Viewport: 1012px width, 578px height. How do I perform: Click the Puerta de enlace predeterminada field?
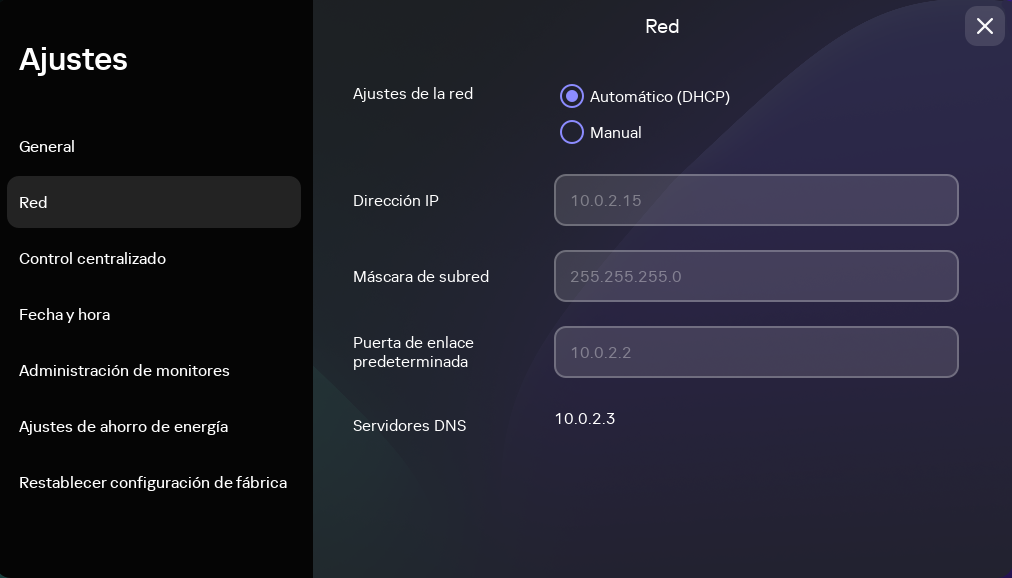[x=756, y=352]
